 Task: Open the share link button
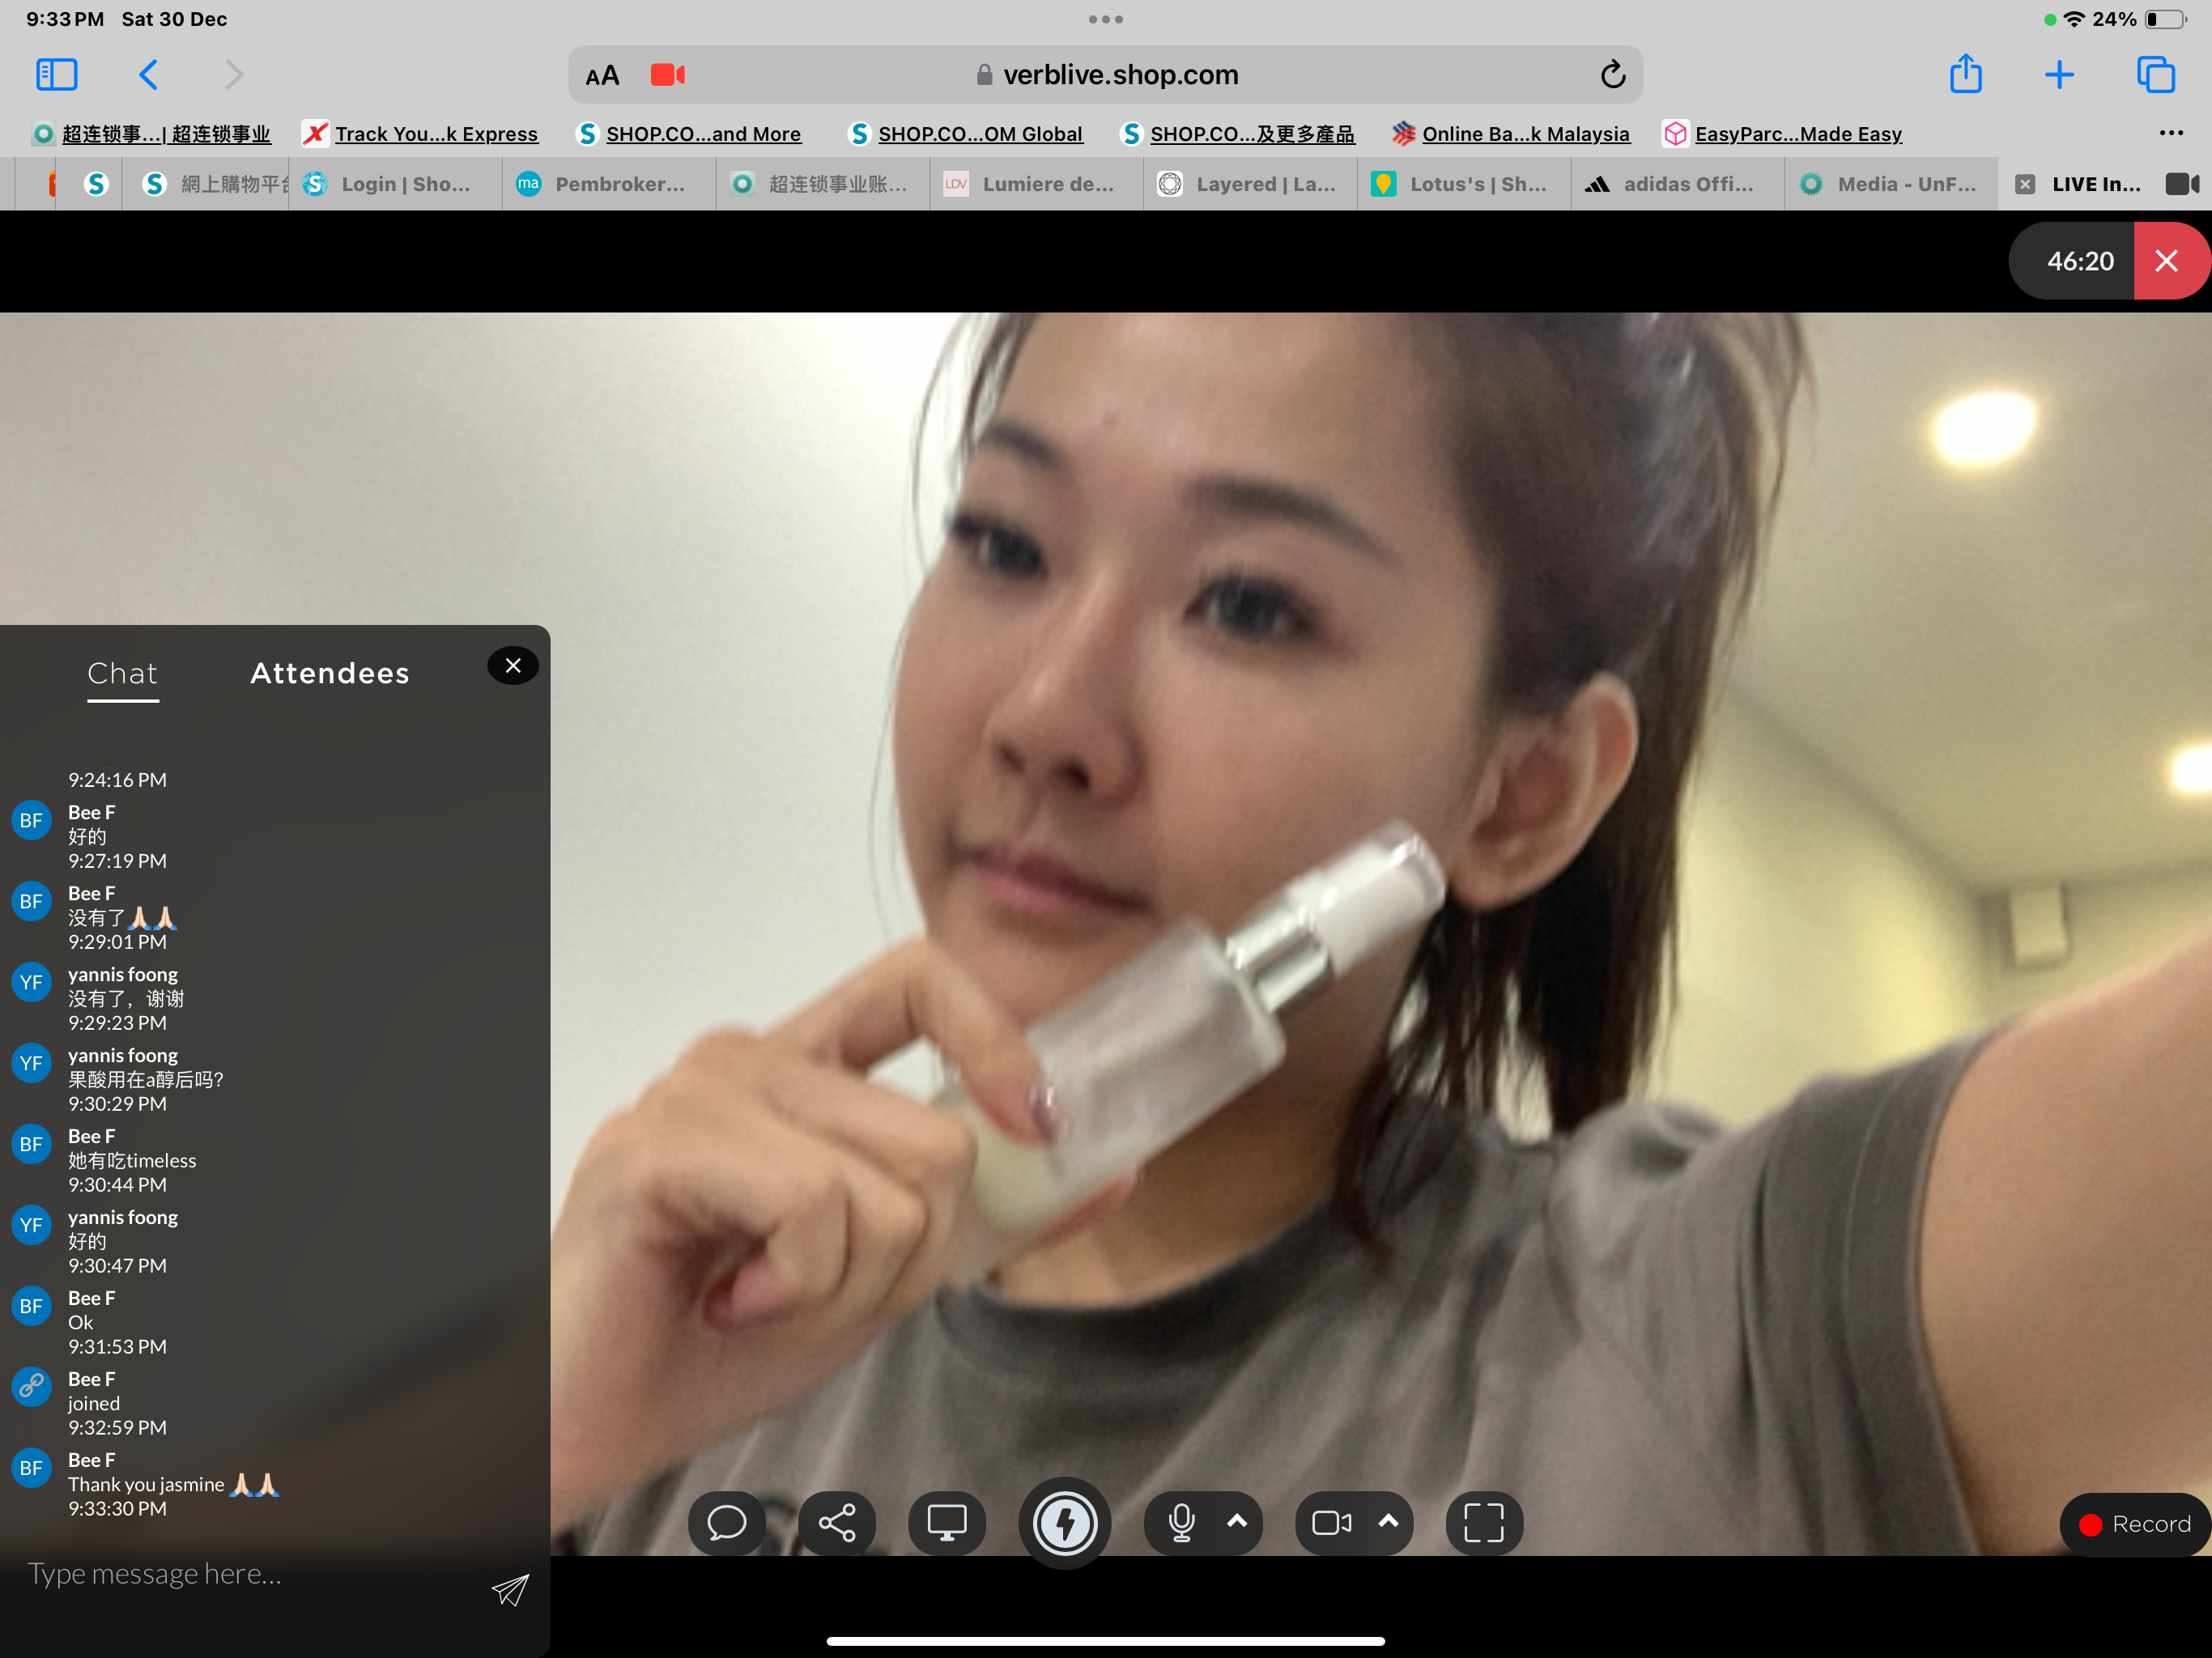coord(837,1523)
